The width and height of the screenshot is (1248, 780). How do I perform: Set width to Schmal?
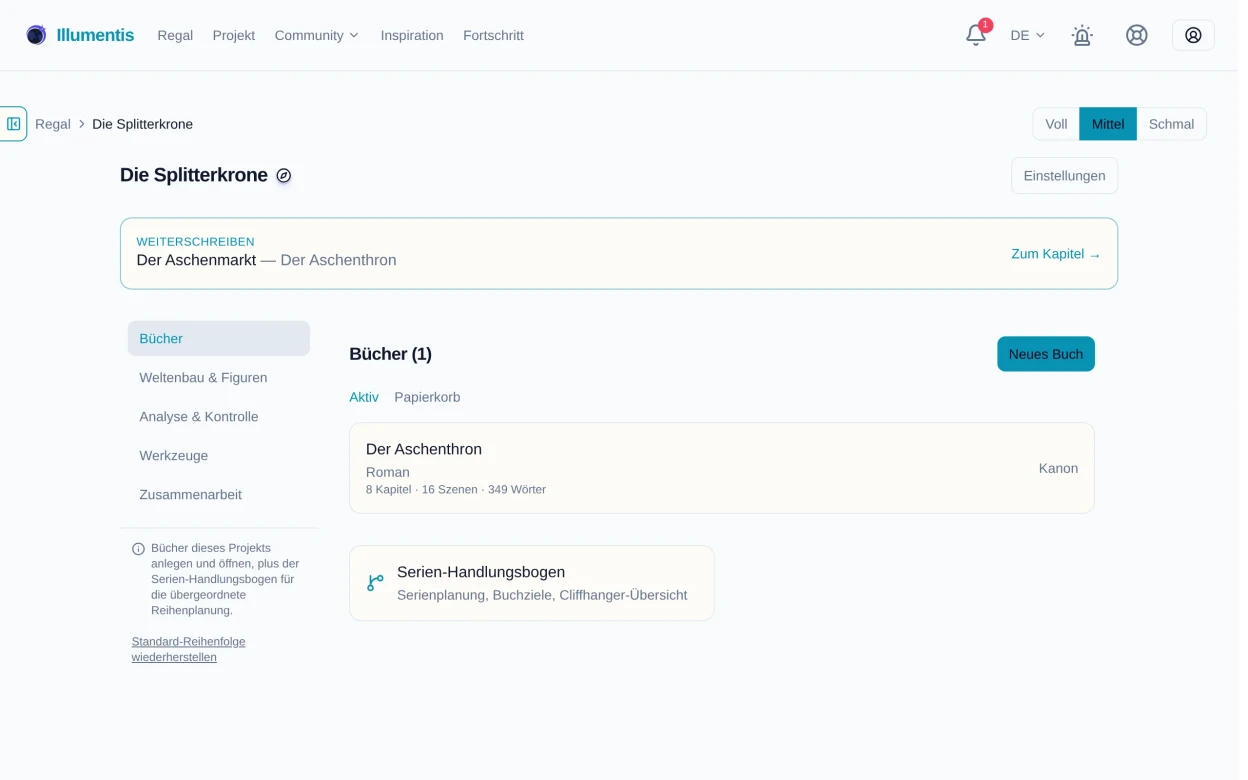click(1171, 124)
